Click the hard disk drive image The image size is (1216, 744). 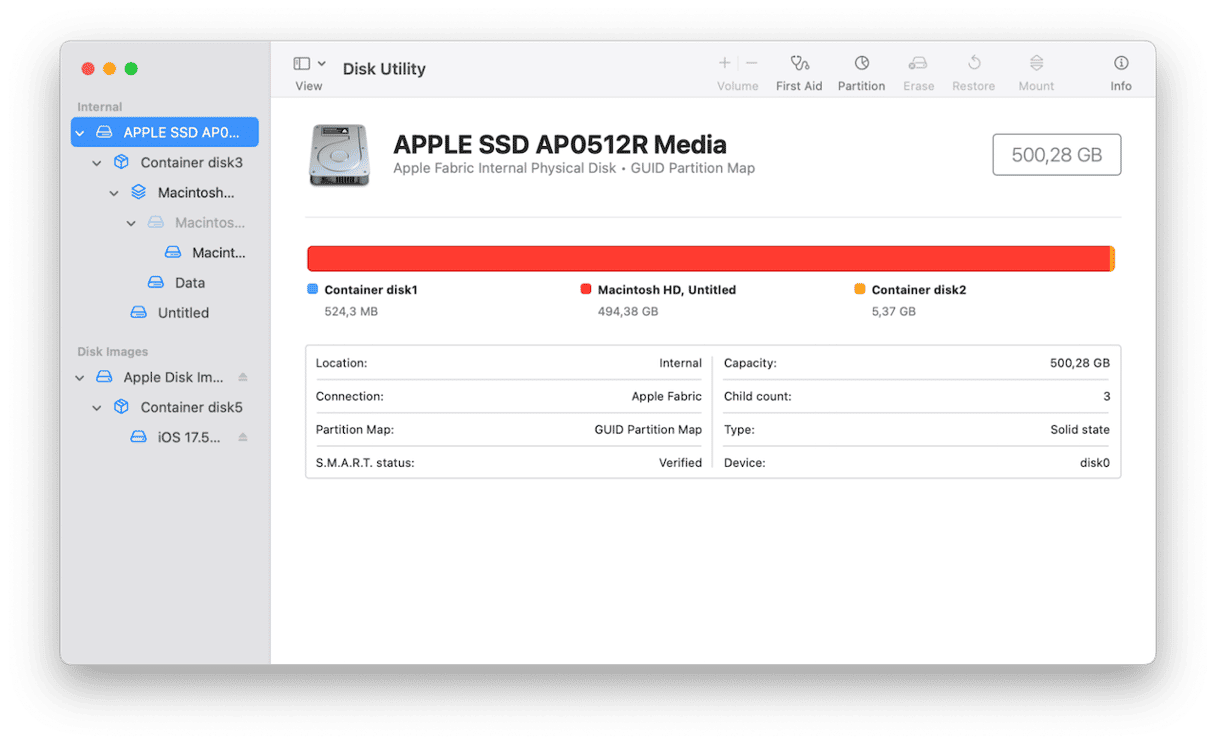click(x=339, y=155)
